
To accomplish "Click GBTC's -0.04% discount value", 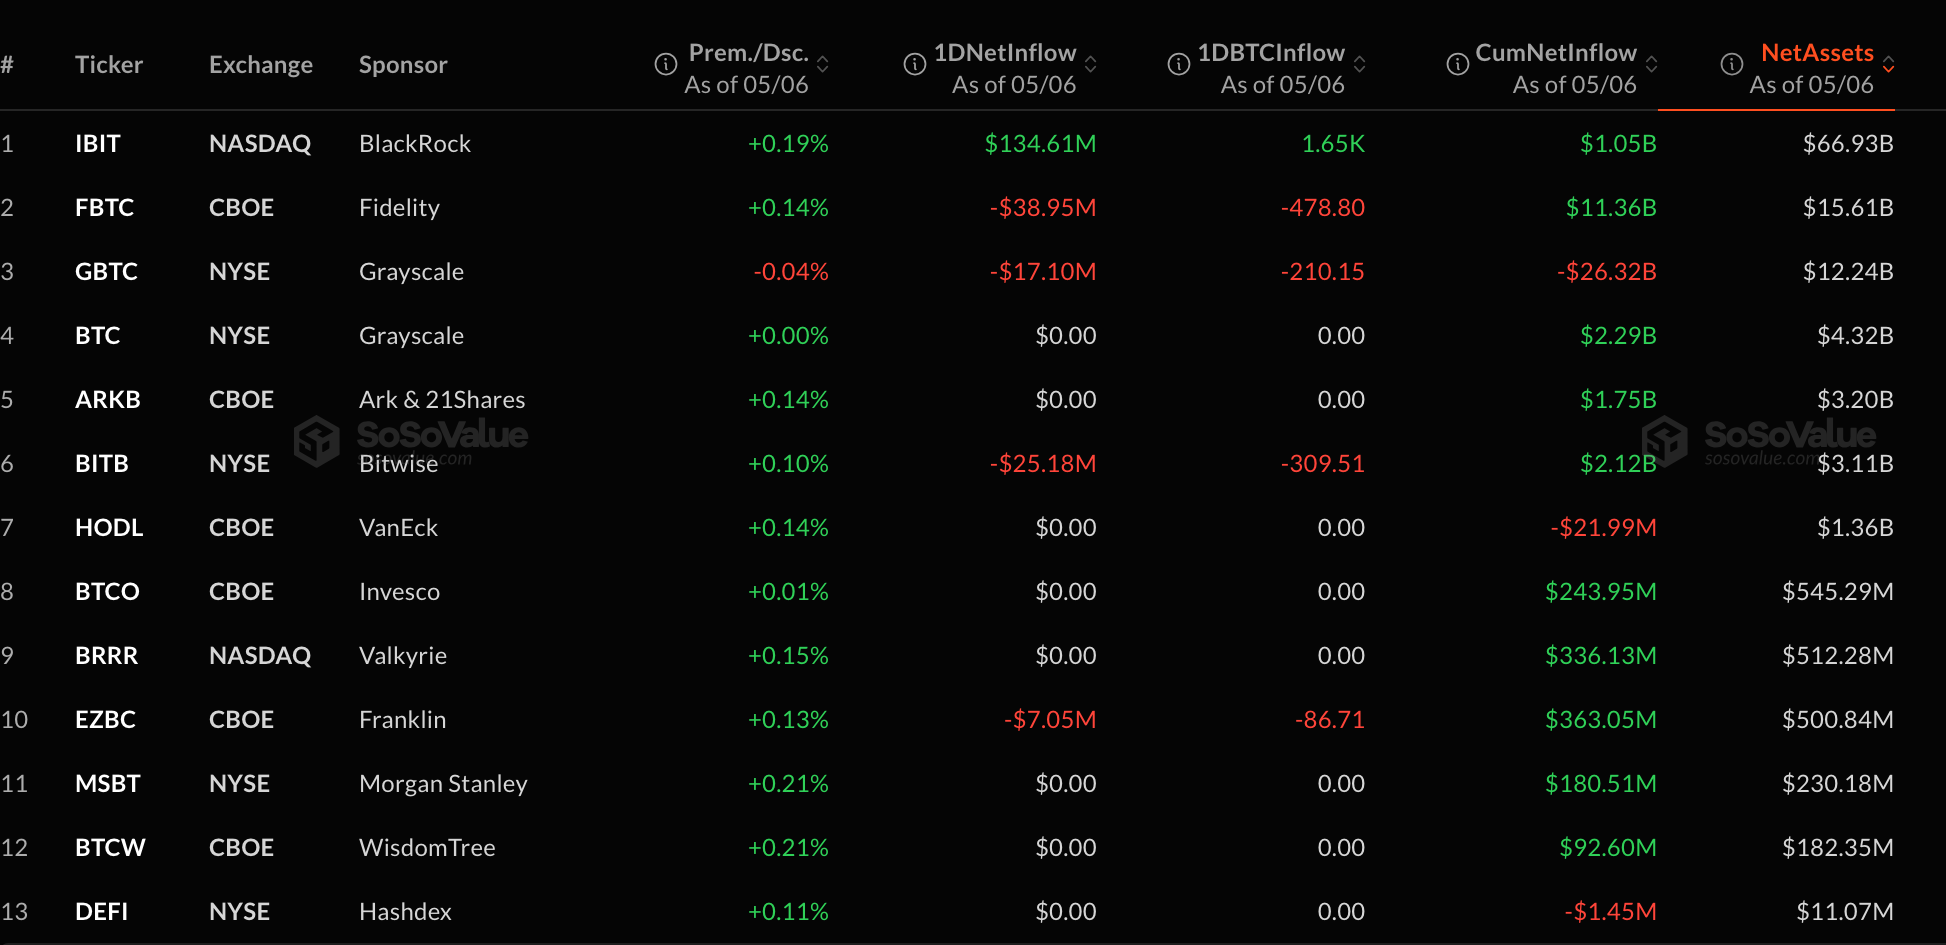I will pos(791,272).
